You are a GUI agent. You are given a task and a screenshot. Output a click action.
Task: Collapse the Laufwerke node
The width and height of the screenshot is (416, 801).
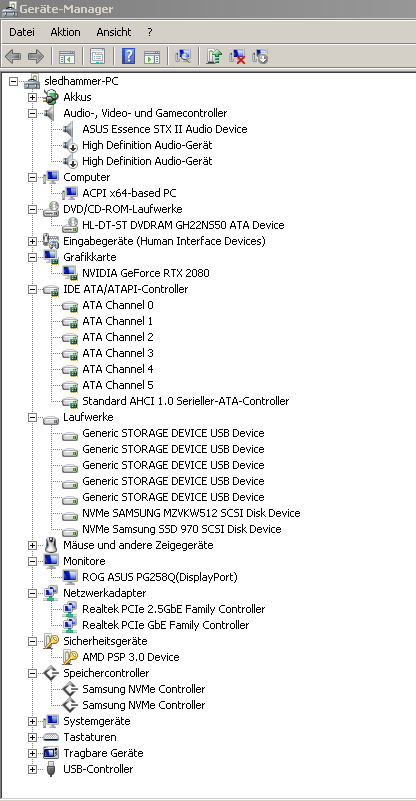click(33, 417)
